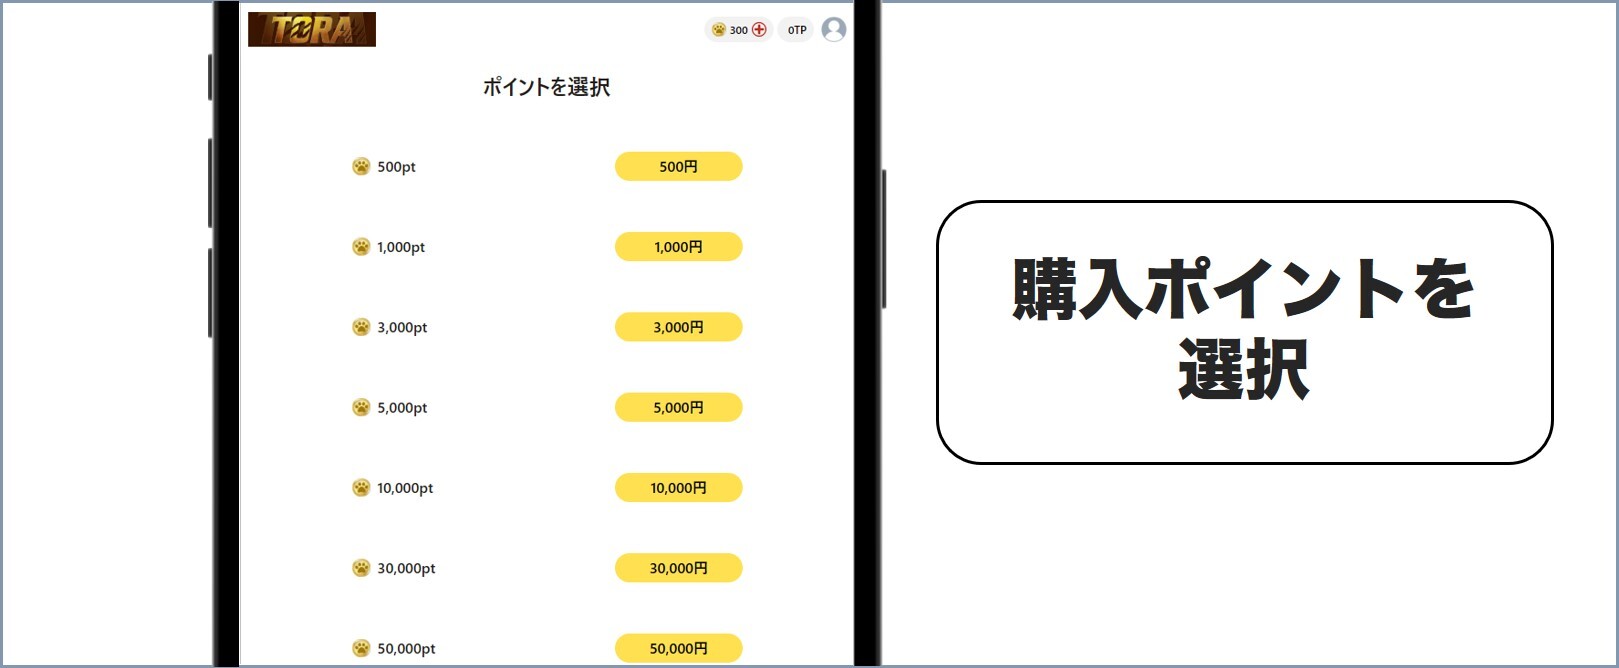
Task: Click the paw coin icon beside 30,000pt
Action: click(x=361, y=568)
